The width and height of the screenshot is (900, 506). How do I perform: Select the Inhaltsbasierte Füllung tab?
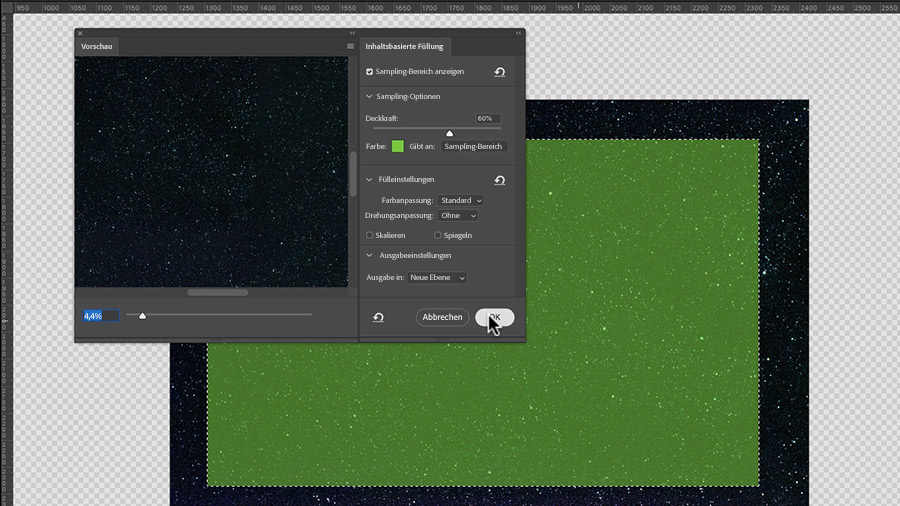(405, 46)
